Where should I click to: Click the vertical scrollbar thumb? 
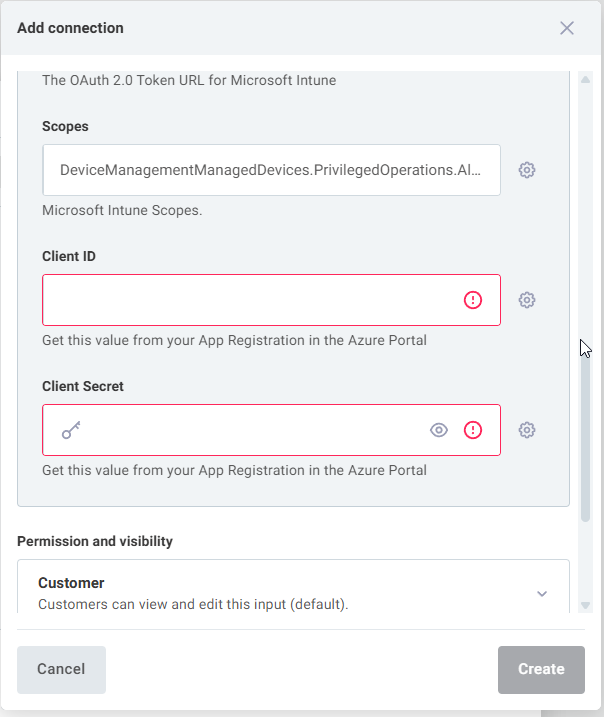coord(585,432)
